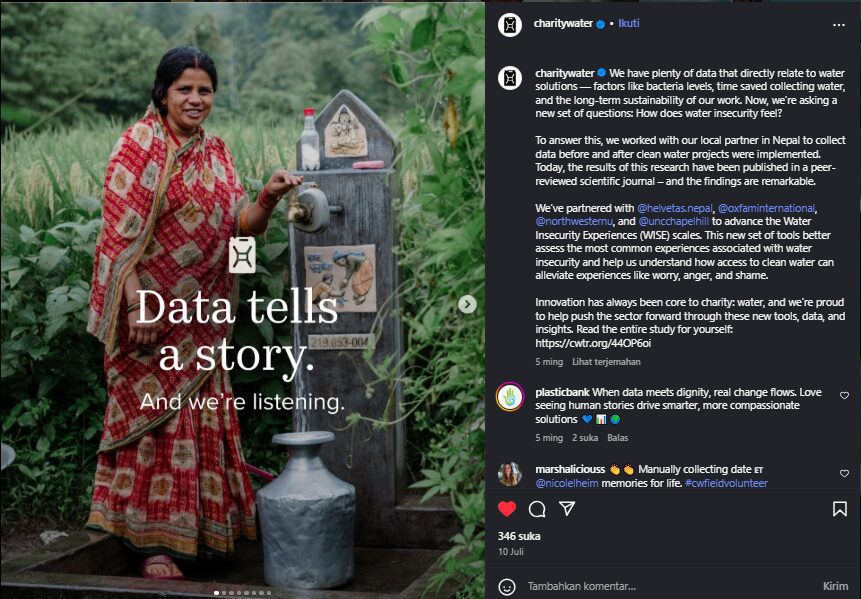861x599 pixels.
Task: Open the three-dot more options menu
Action: [x=839, y=24]
